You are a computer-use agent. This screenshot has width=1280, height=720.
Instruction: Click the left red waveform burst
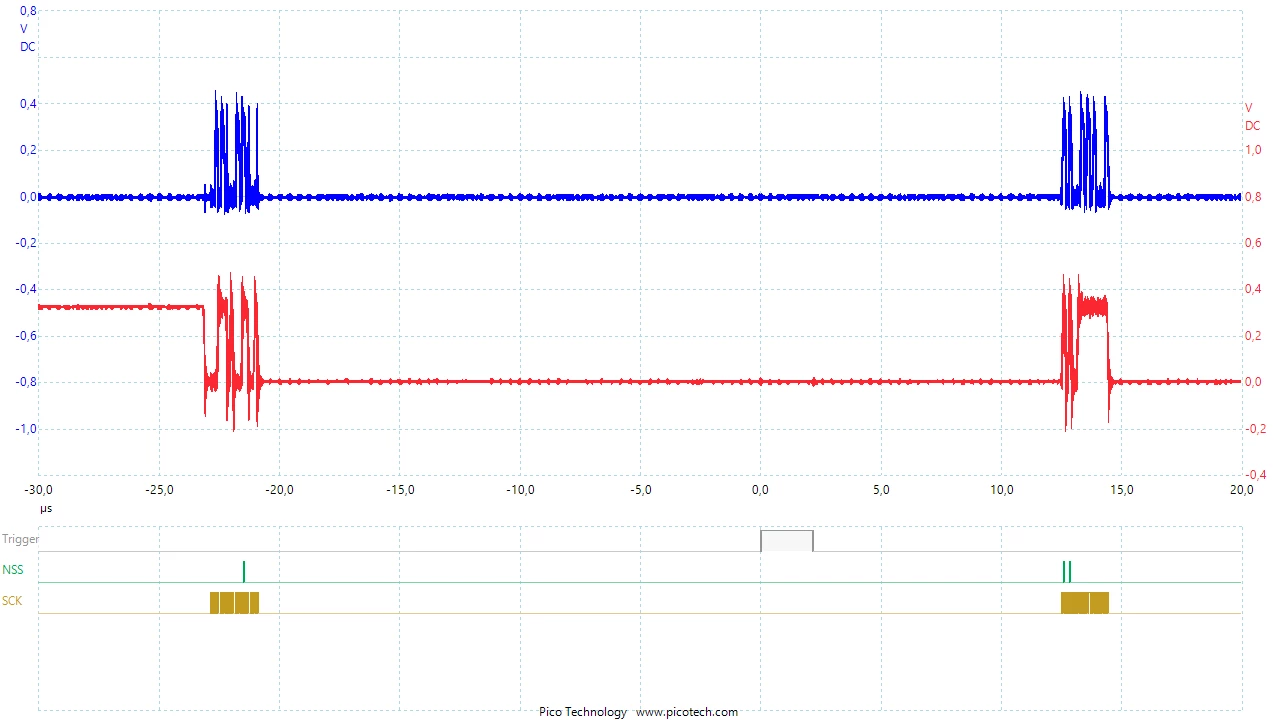(x=232, y=350)
